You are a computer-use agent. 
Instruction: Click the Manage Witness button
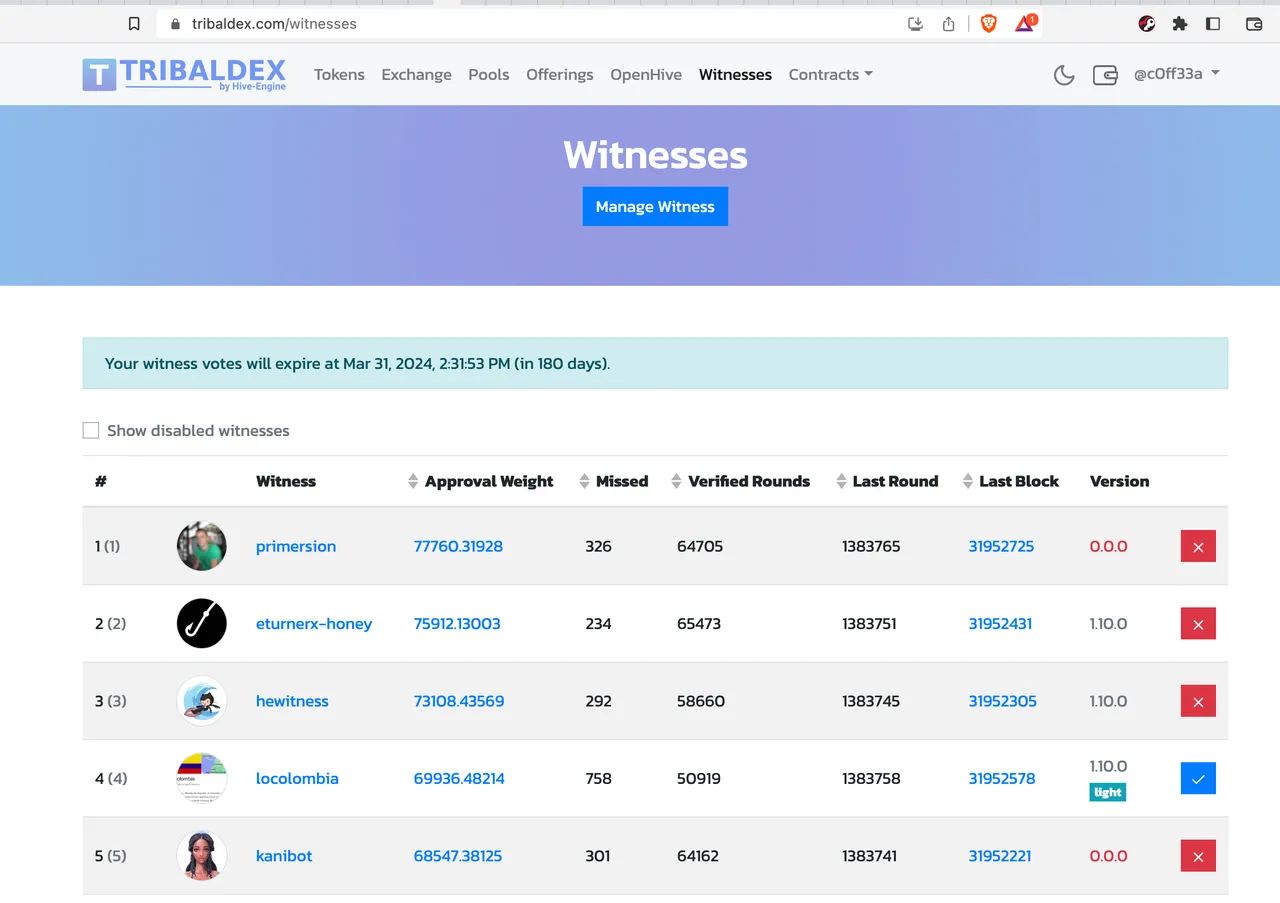(x=655, y=206)
